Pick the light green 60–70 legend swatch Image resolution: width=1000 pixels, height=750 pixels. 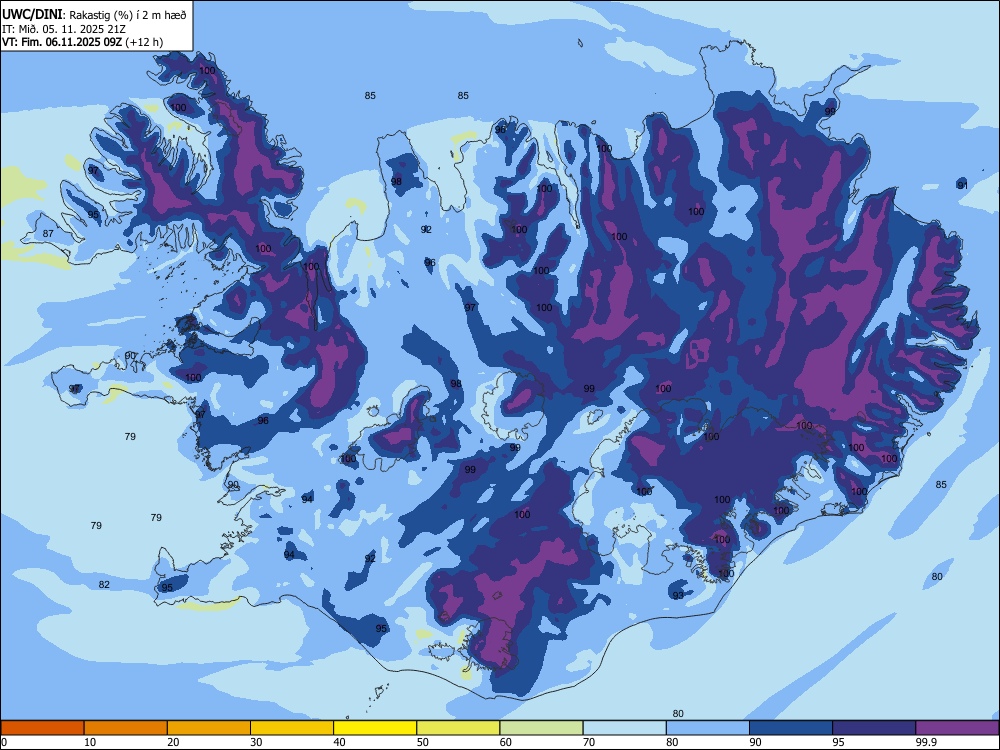tap(541, 728)
